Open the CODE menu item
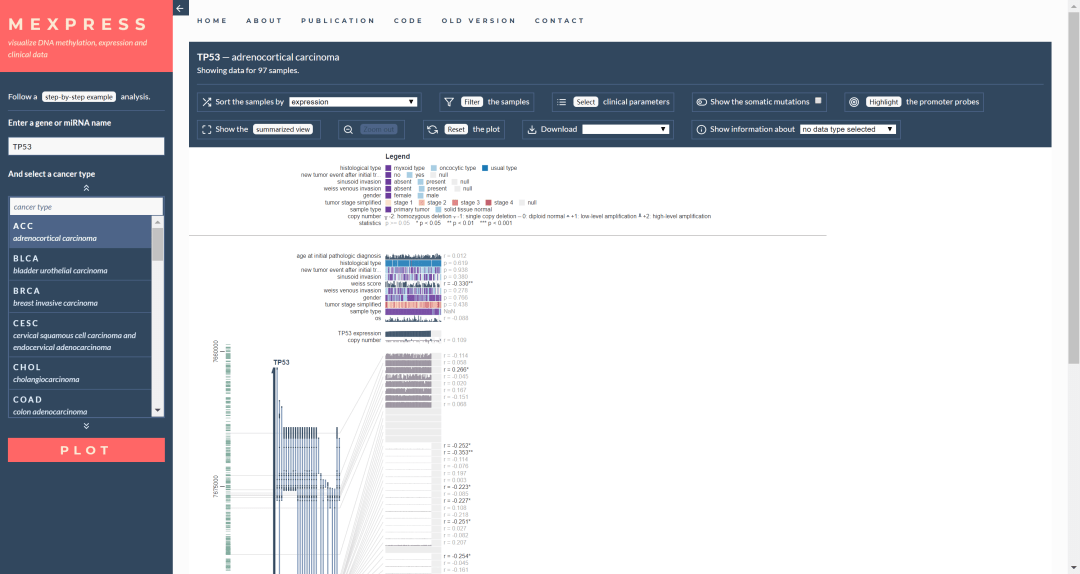1080x574 pixels. point(408,21)
